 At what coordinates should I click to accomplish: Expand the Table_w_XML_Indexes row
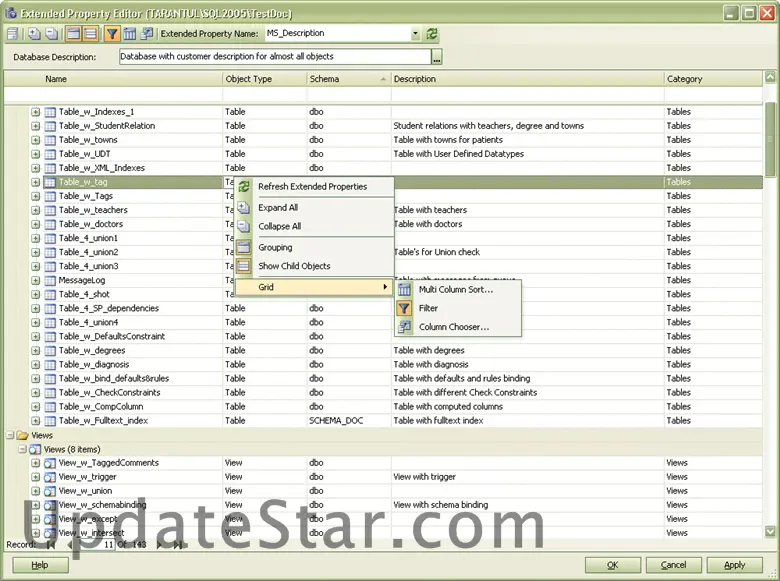point(35,168)
